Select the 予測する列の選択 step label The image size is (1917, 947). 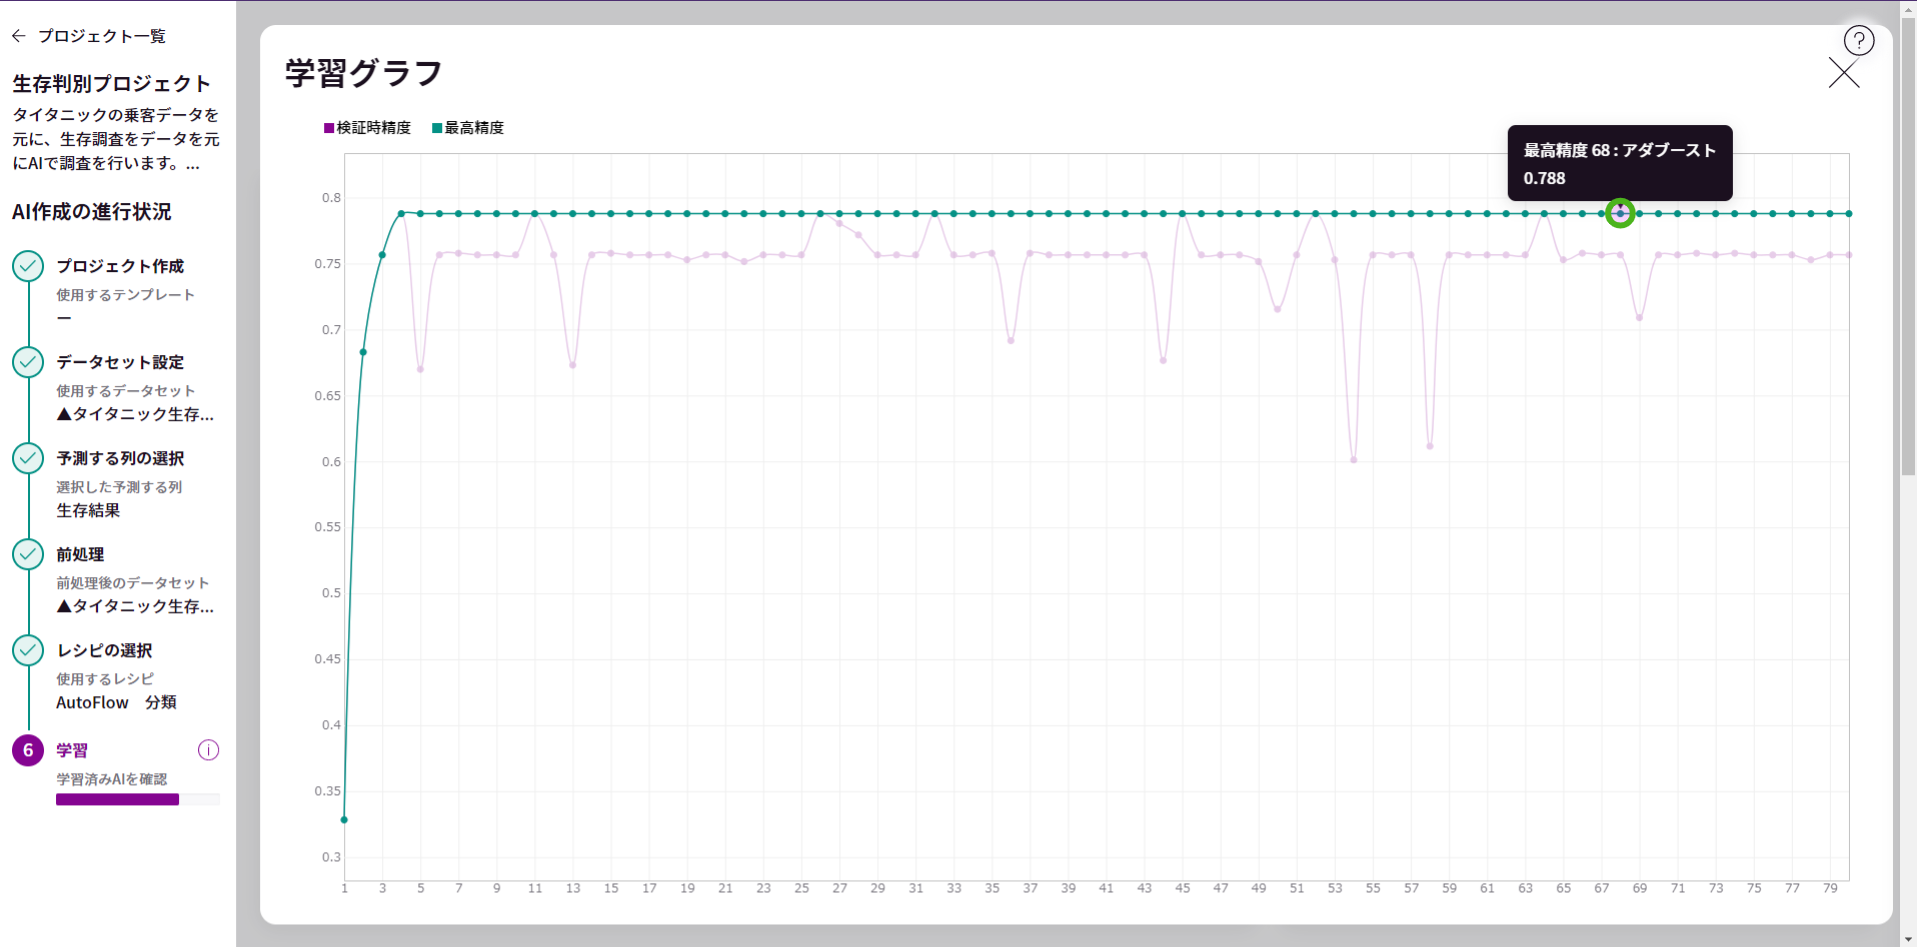click(x=120, y=458)
